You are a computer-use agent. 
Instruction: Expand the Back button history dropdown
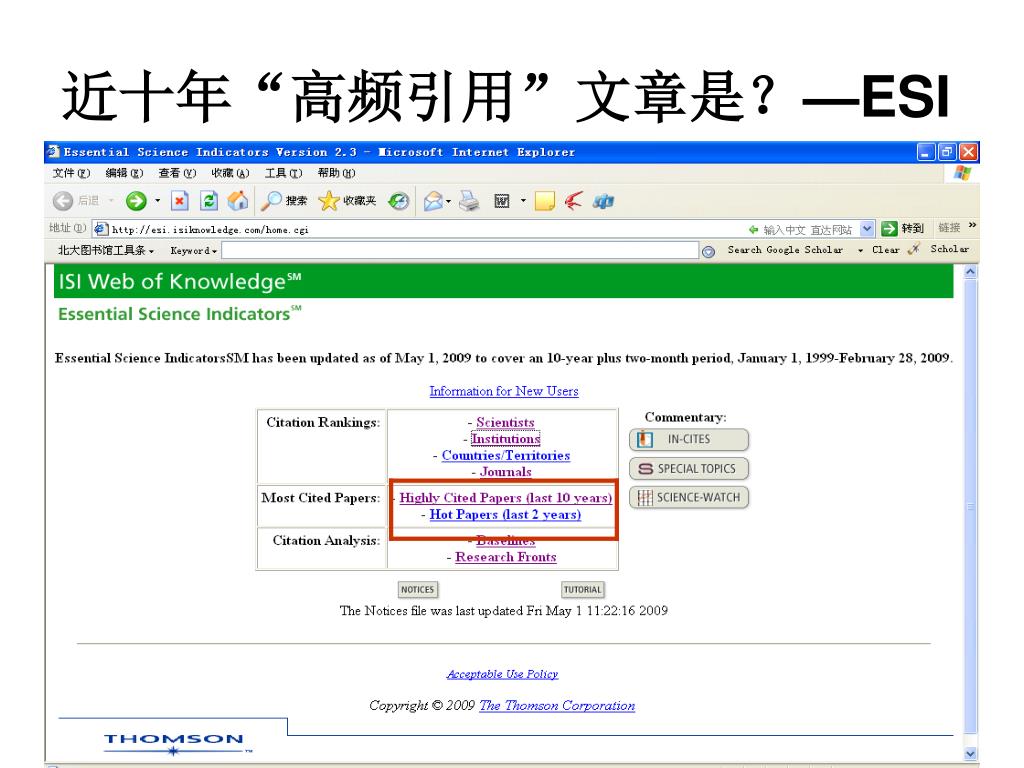pos(111,200)
